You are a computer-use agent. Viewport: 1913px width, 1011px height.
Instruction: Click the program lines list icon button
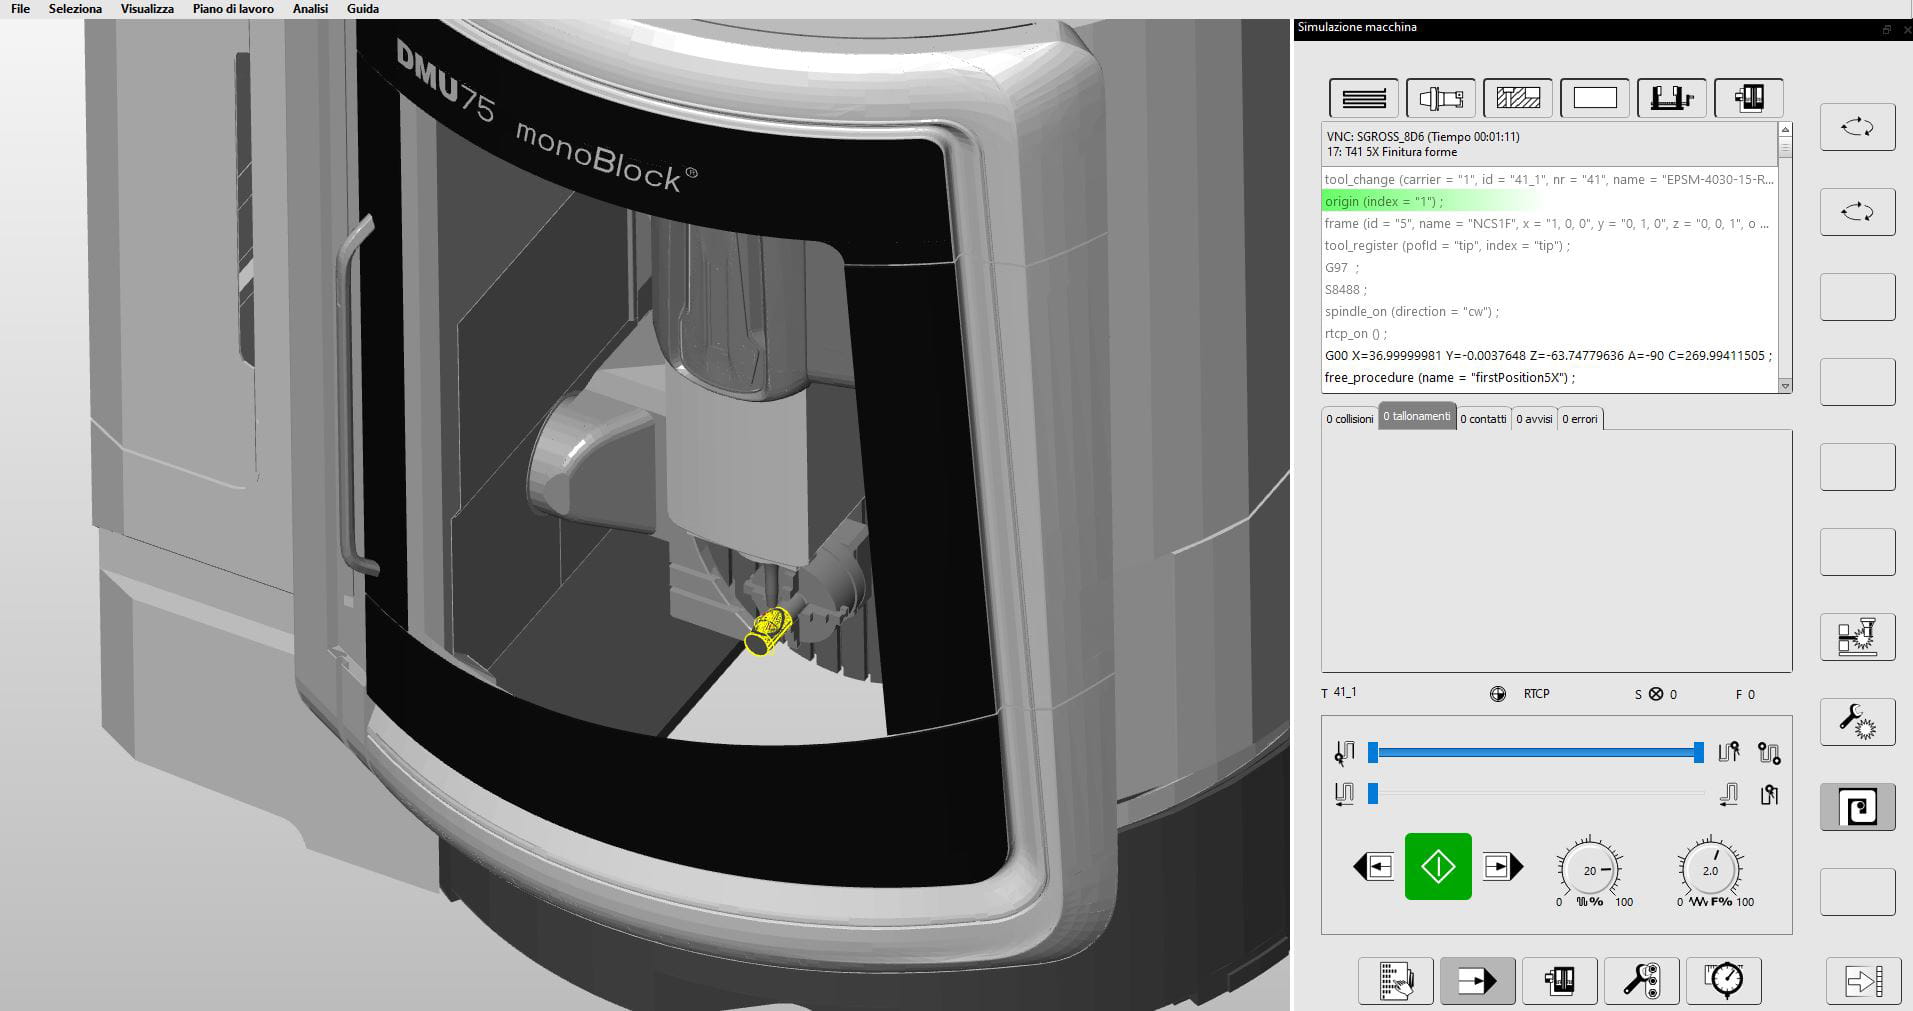click(1364, 98)
